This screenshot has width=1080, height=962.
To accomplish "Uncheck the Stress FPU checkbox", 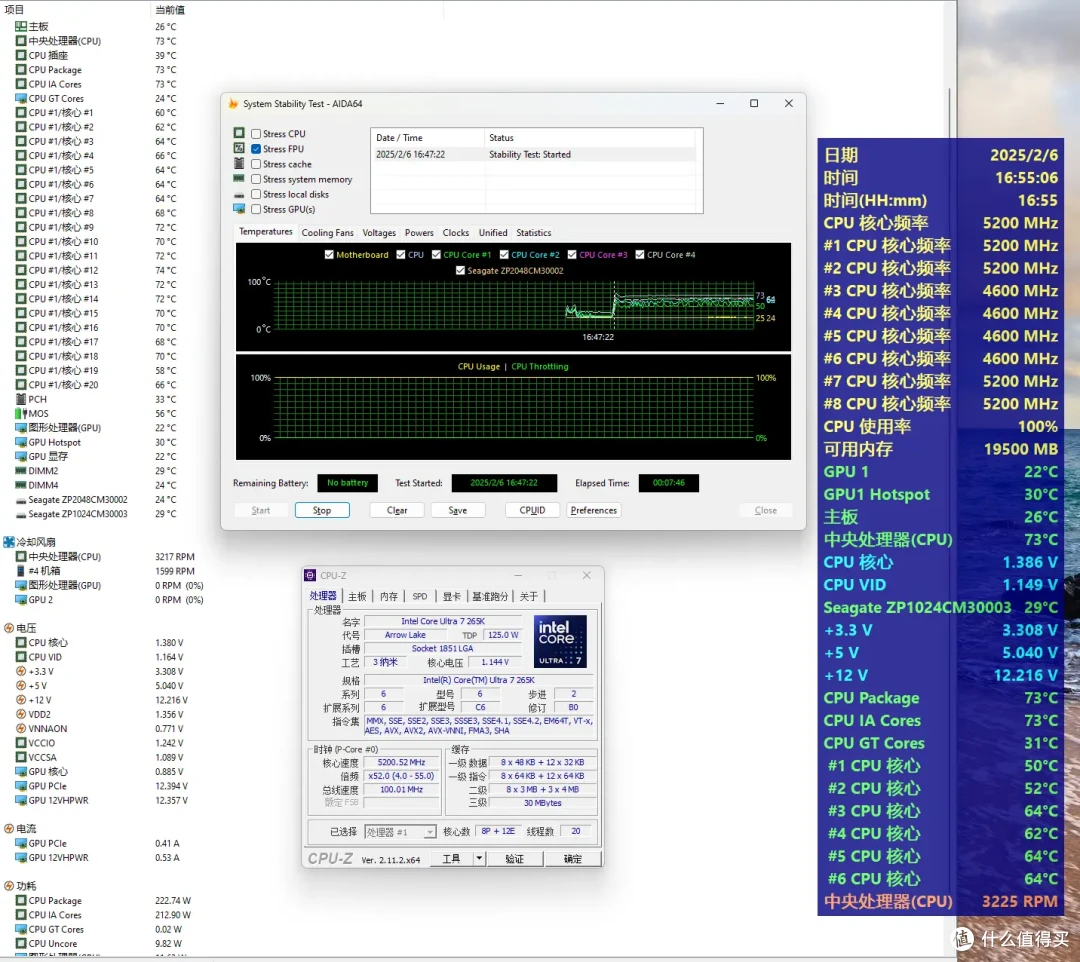I will (256, 149).
